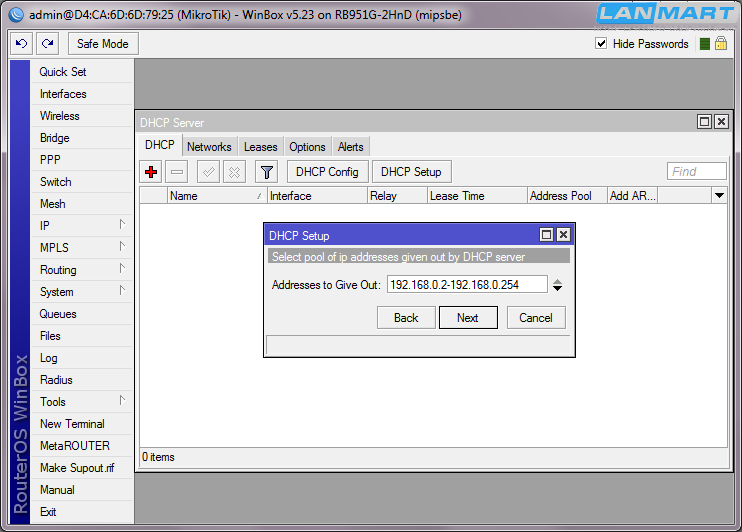Add a DHCP server with red plus
The width and height of the screenshot is (742, 532).
click(151, 172)
